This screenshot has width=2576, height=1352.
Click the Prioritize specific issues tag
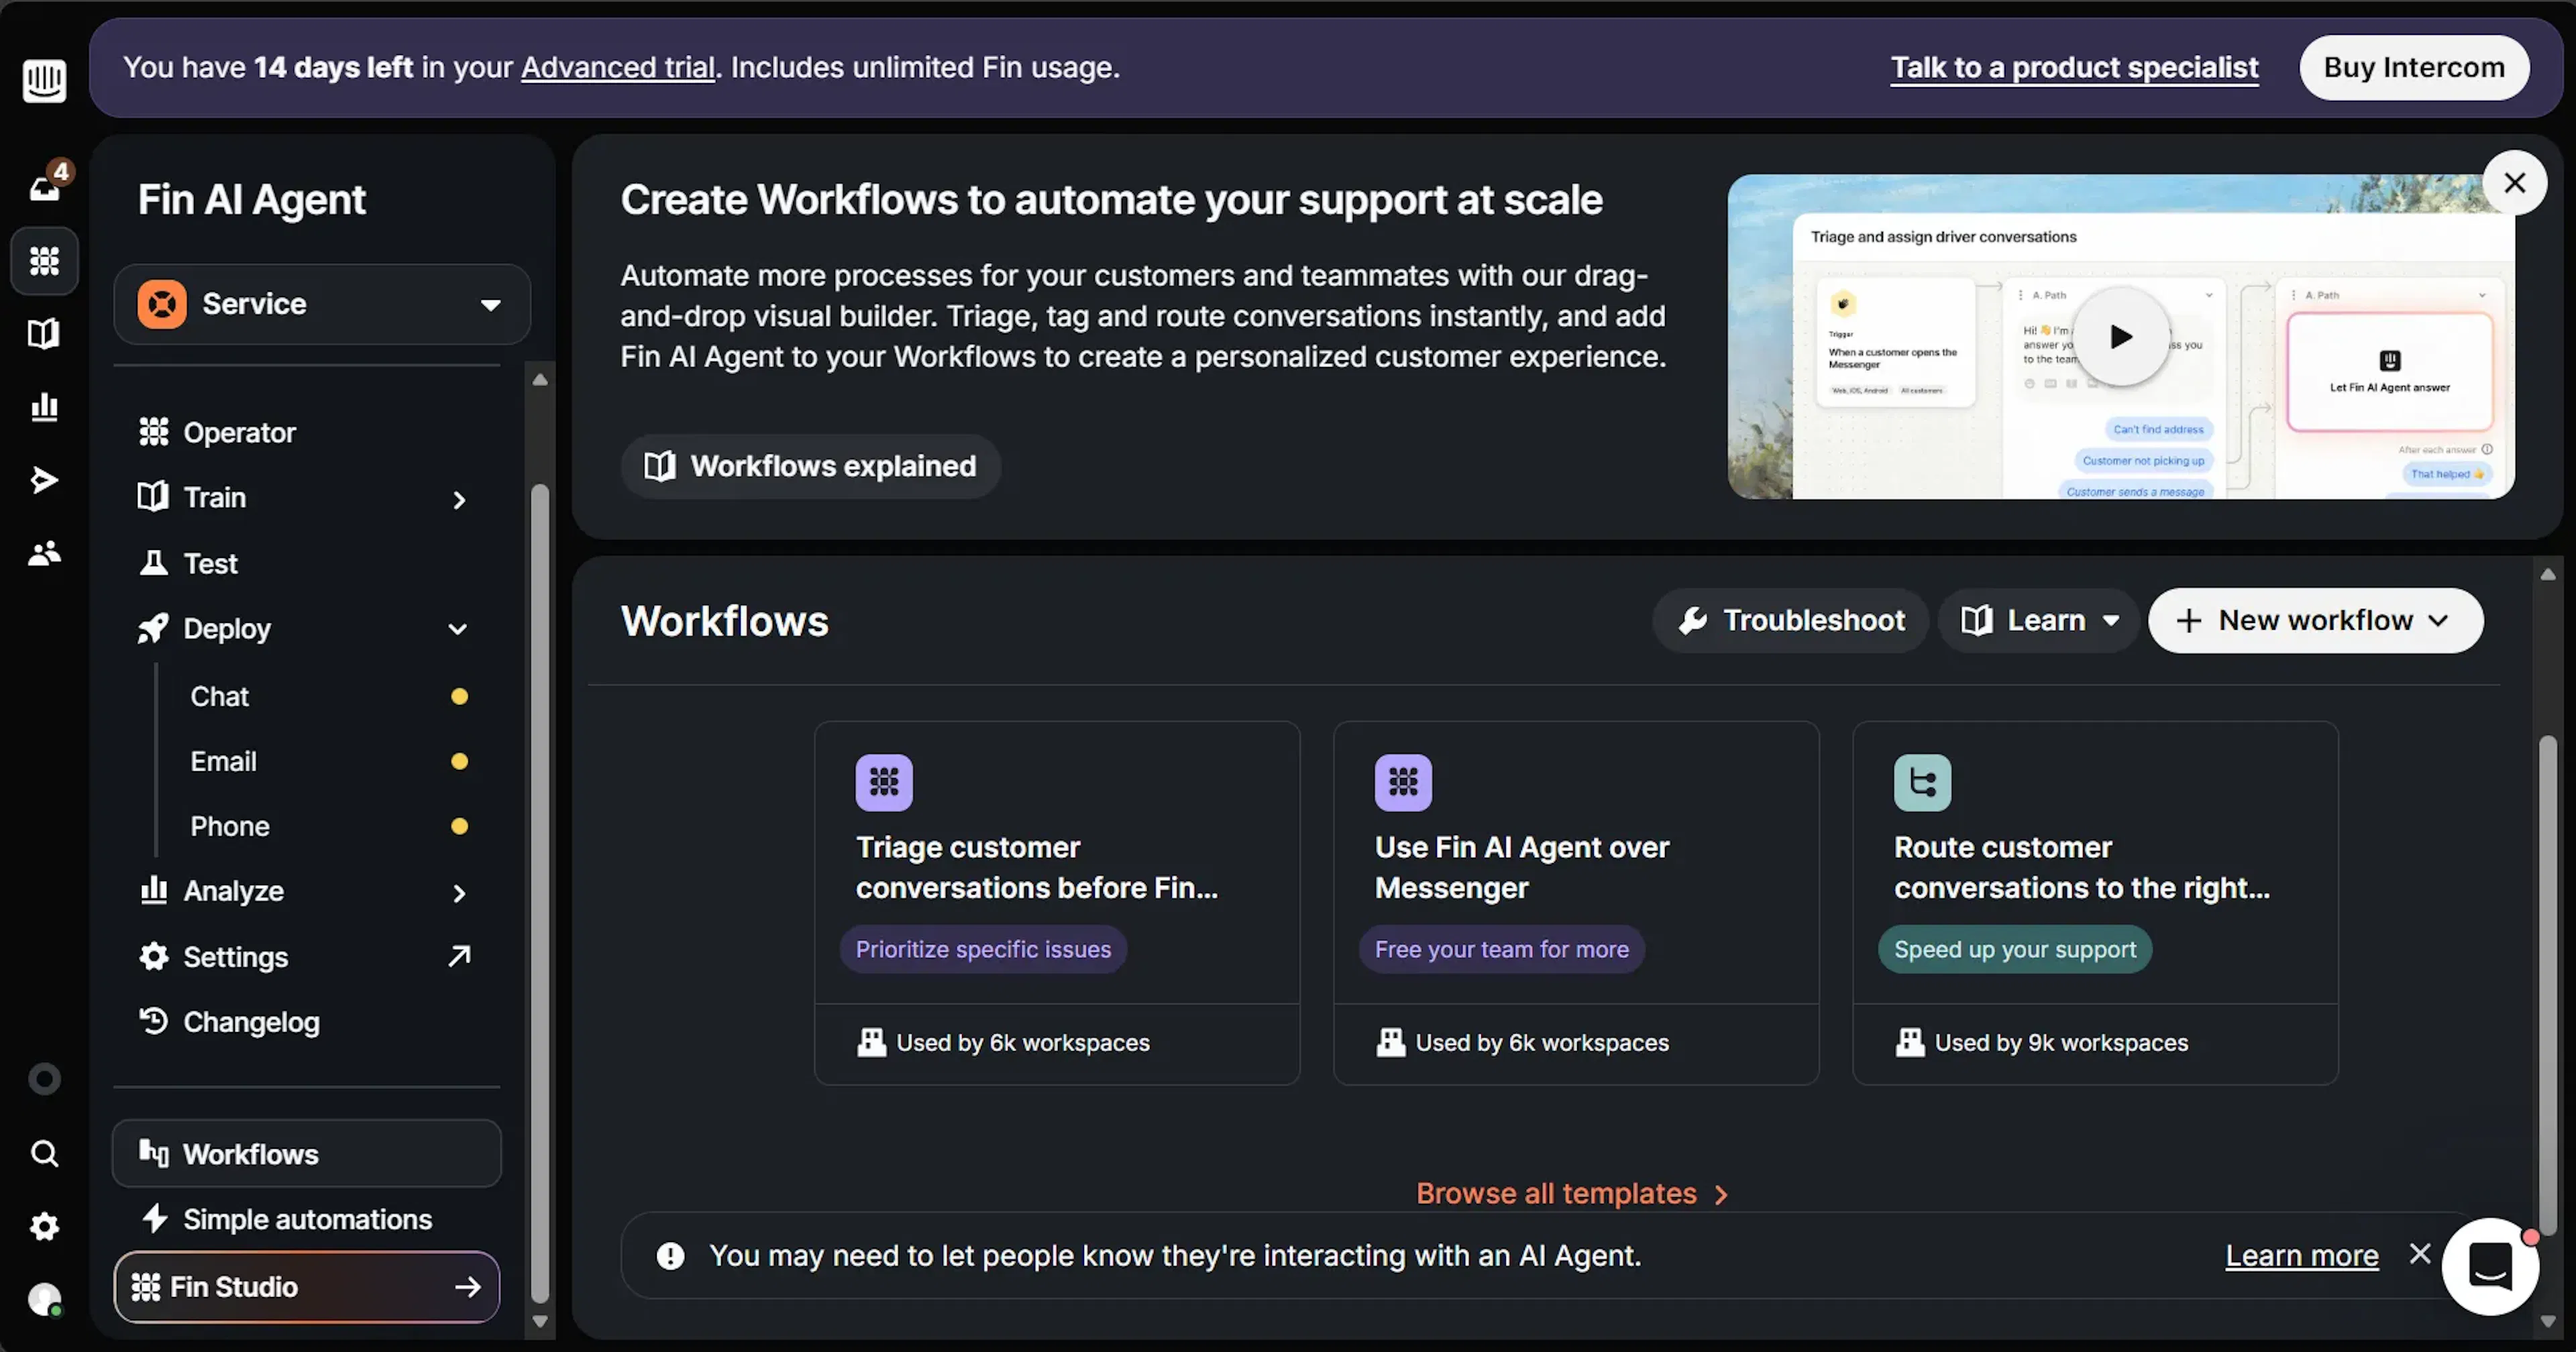pos(983,949)
